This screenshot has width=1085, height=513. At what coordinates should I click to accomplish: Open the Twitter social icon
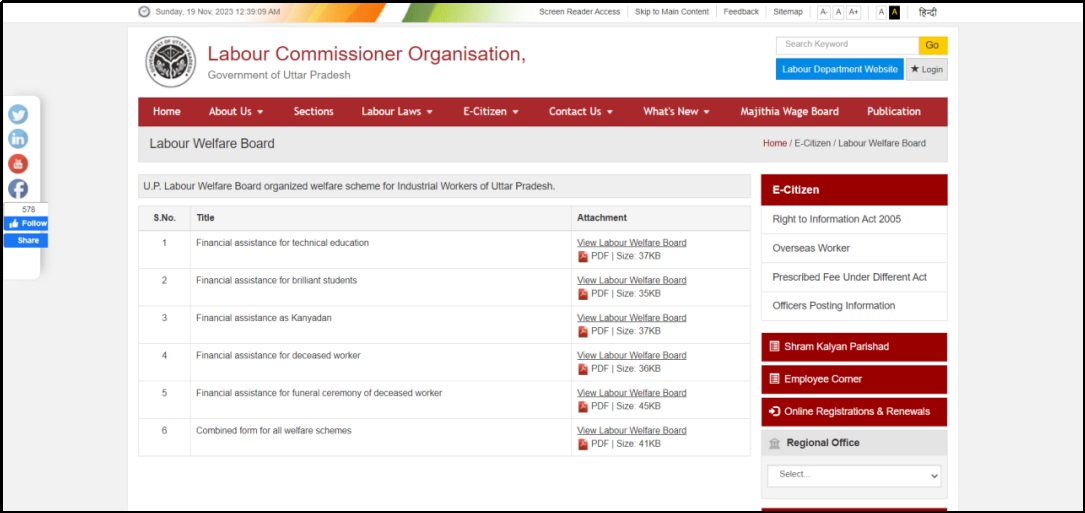(x=18, y=114)
